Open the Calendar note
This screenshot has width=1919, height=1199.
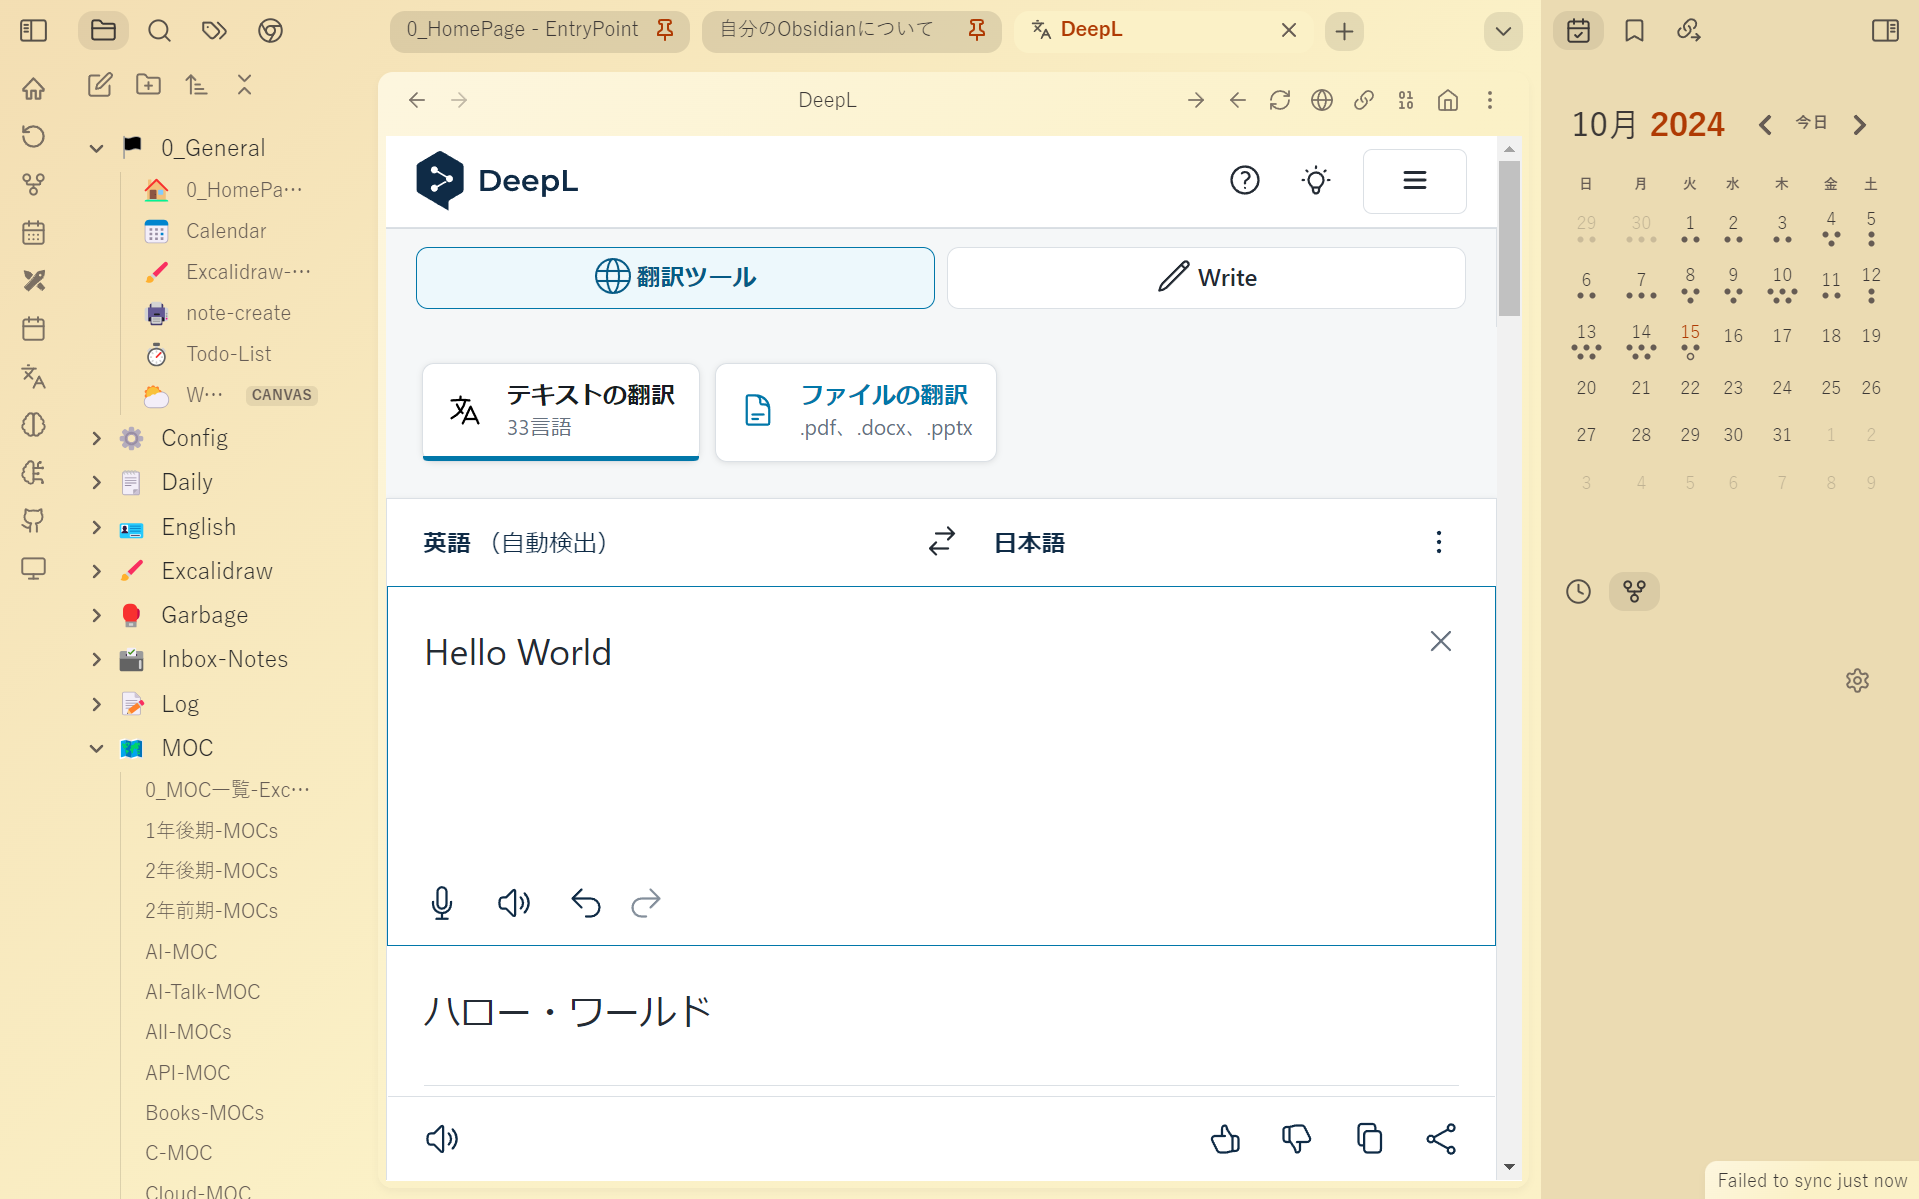click(x=226, y=231)
